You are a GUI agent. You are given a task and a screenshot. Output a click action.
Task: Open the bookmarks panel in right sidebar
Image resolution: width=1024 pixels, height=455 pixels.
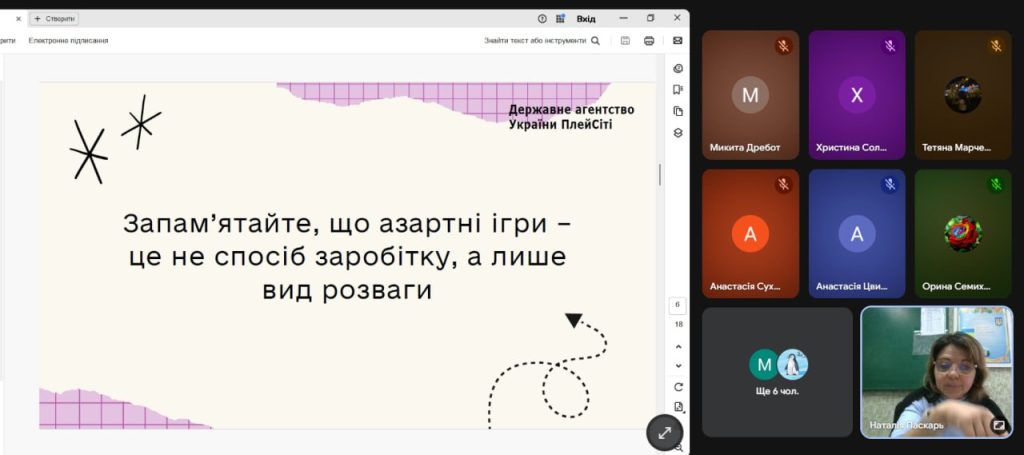pos(678,90)
